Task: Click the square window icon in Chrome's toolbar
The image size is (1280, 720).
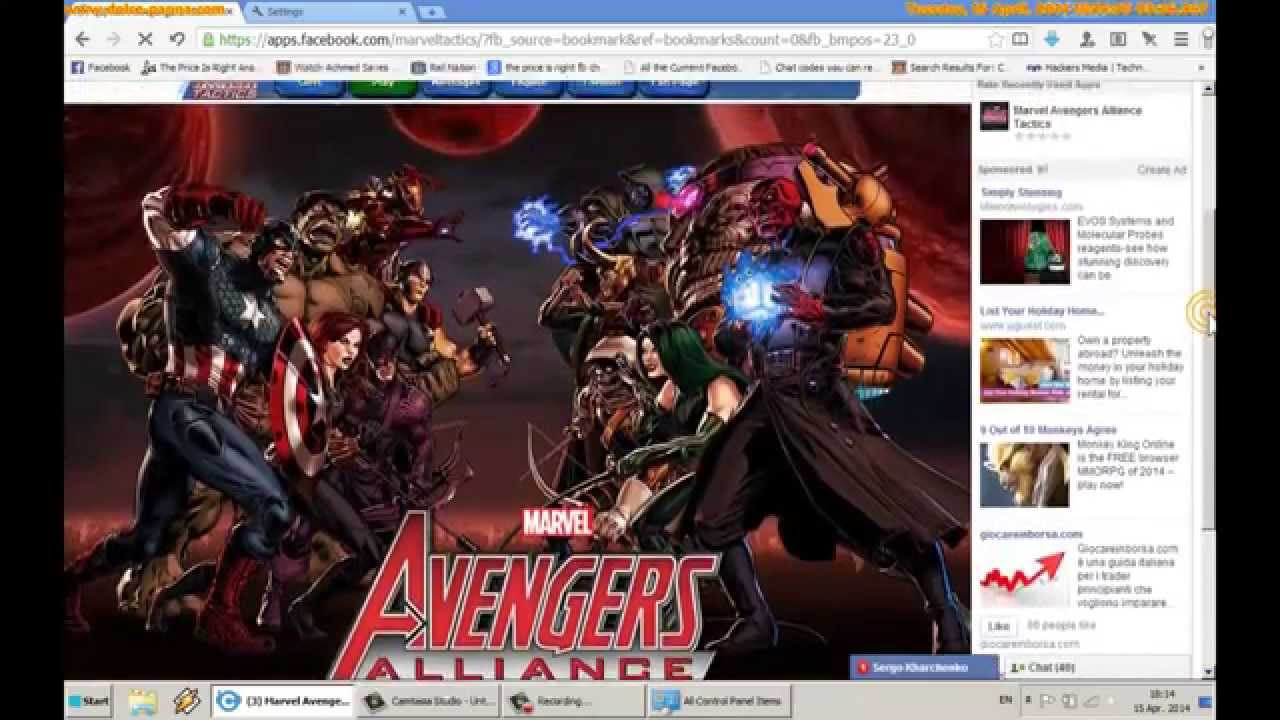Action: point(1118,39)
